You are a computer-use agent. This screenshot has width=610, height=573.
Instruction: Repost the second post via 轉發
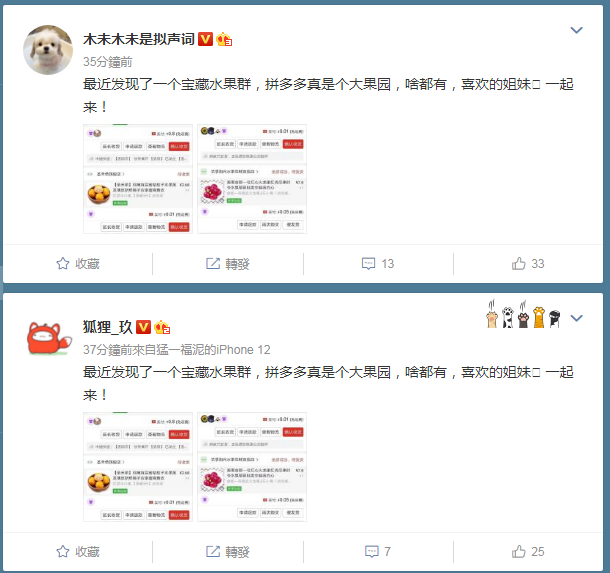pyautogui.click(x=228, y=552)
